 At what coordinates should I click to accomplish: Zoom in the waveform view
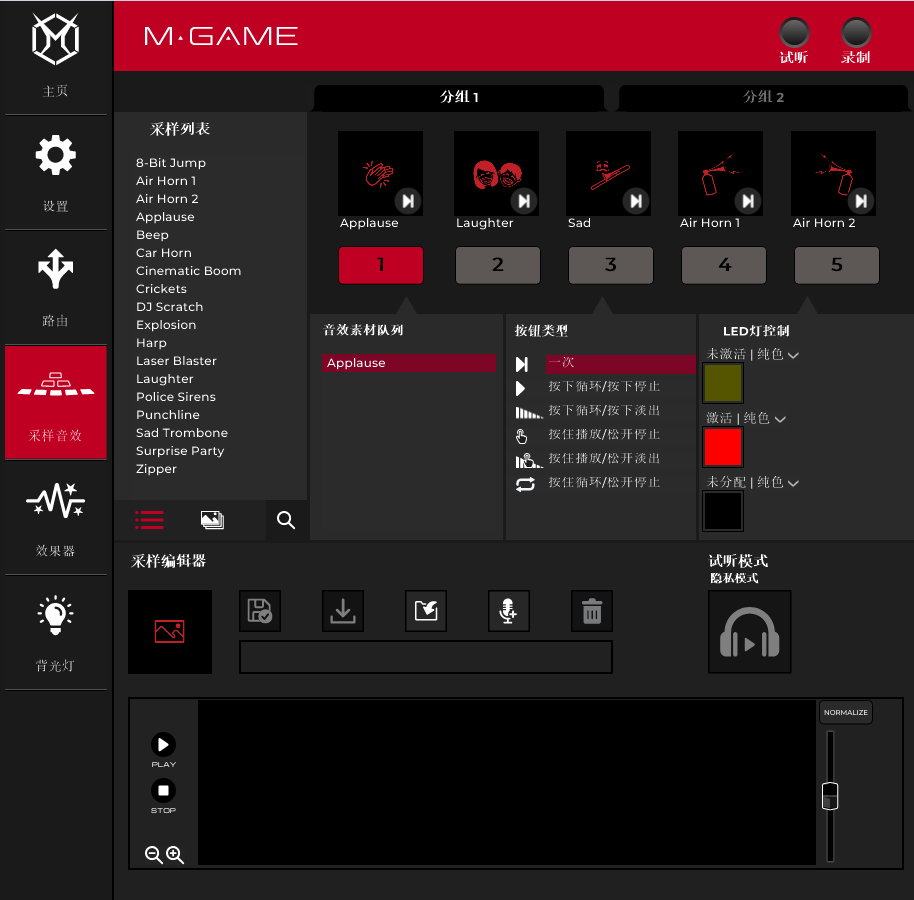pyautogui.click(x=175, y=855)
